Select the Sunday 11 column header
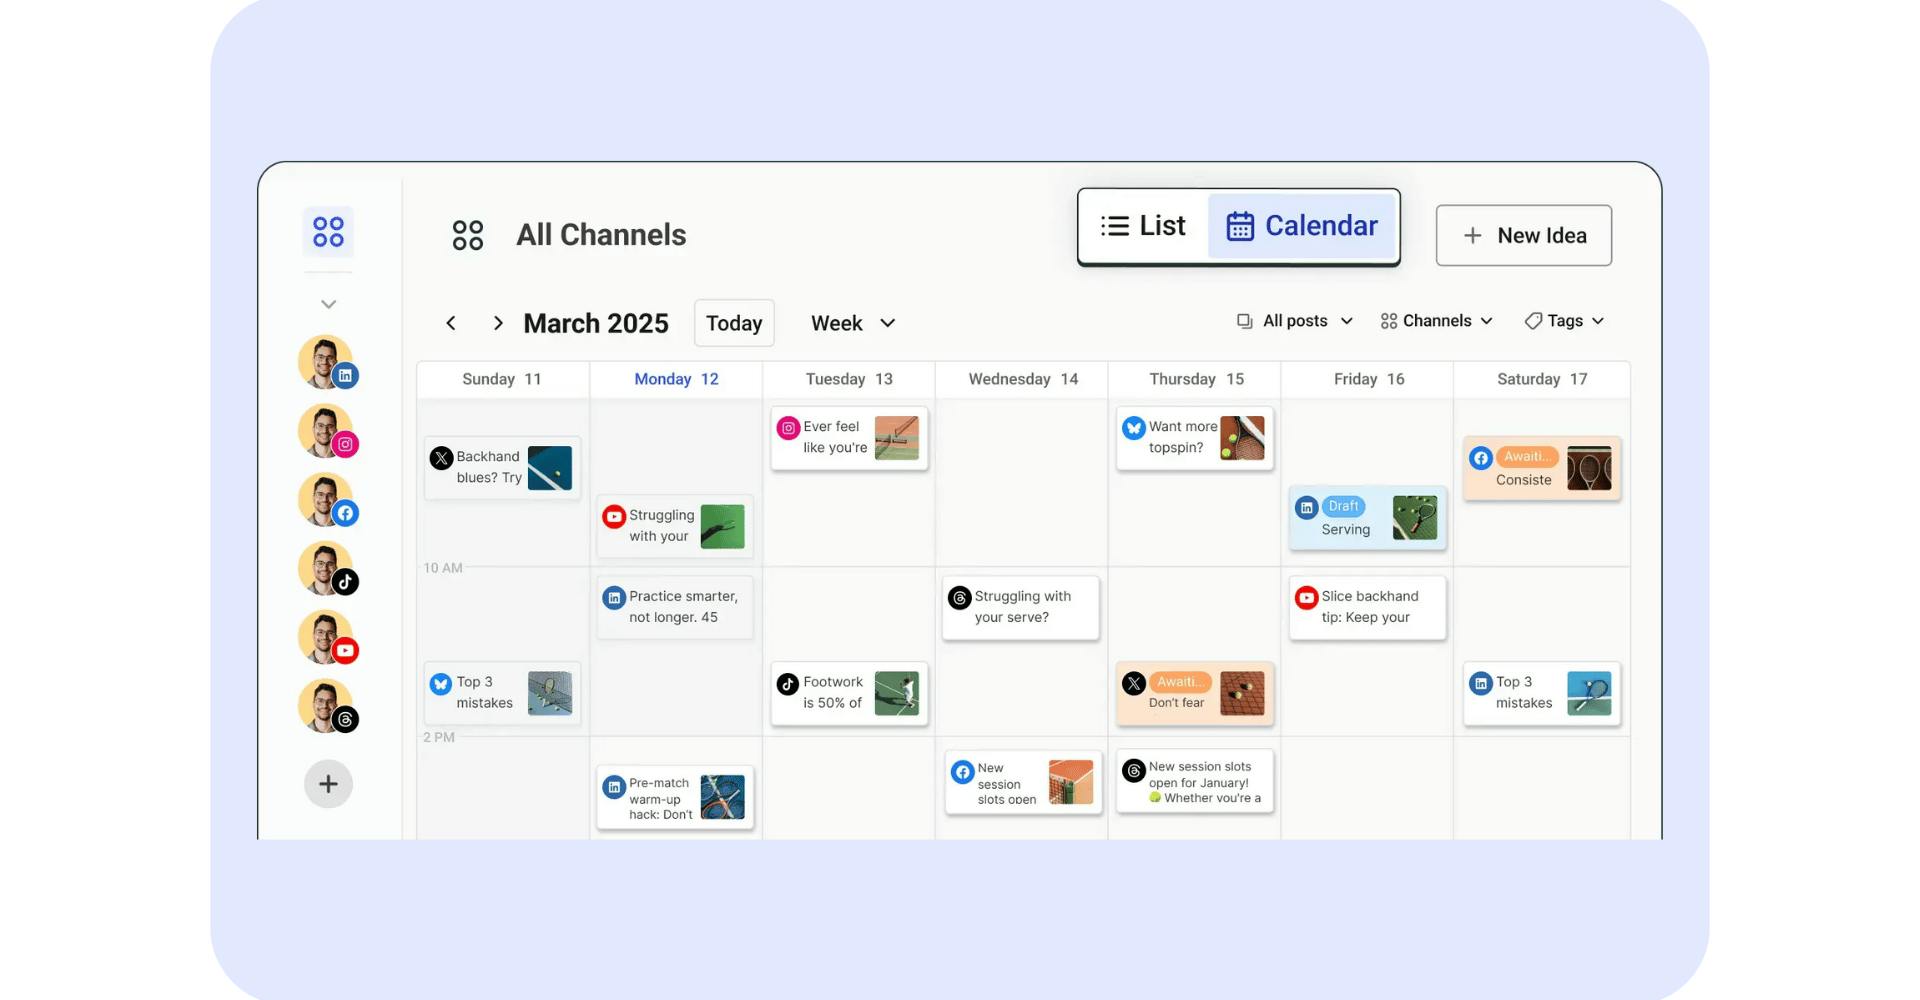Screen dimensions: 1920x1000 pyautogui.click(x=502, y=379)
